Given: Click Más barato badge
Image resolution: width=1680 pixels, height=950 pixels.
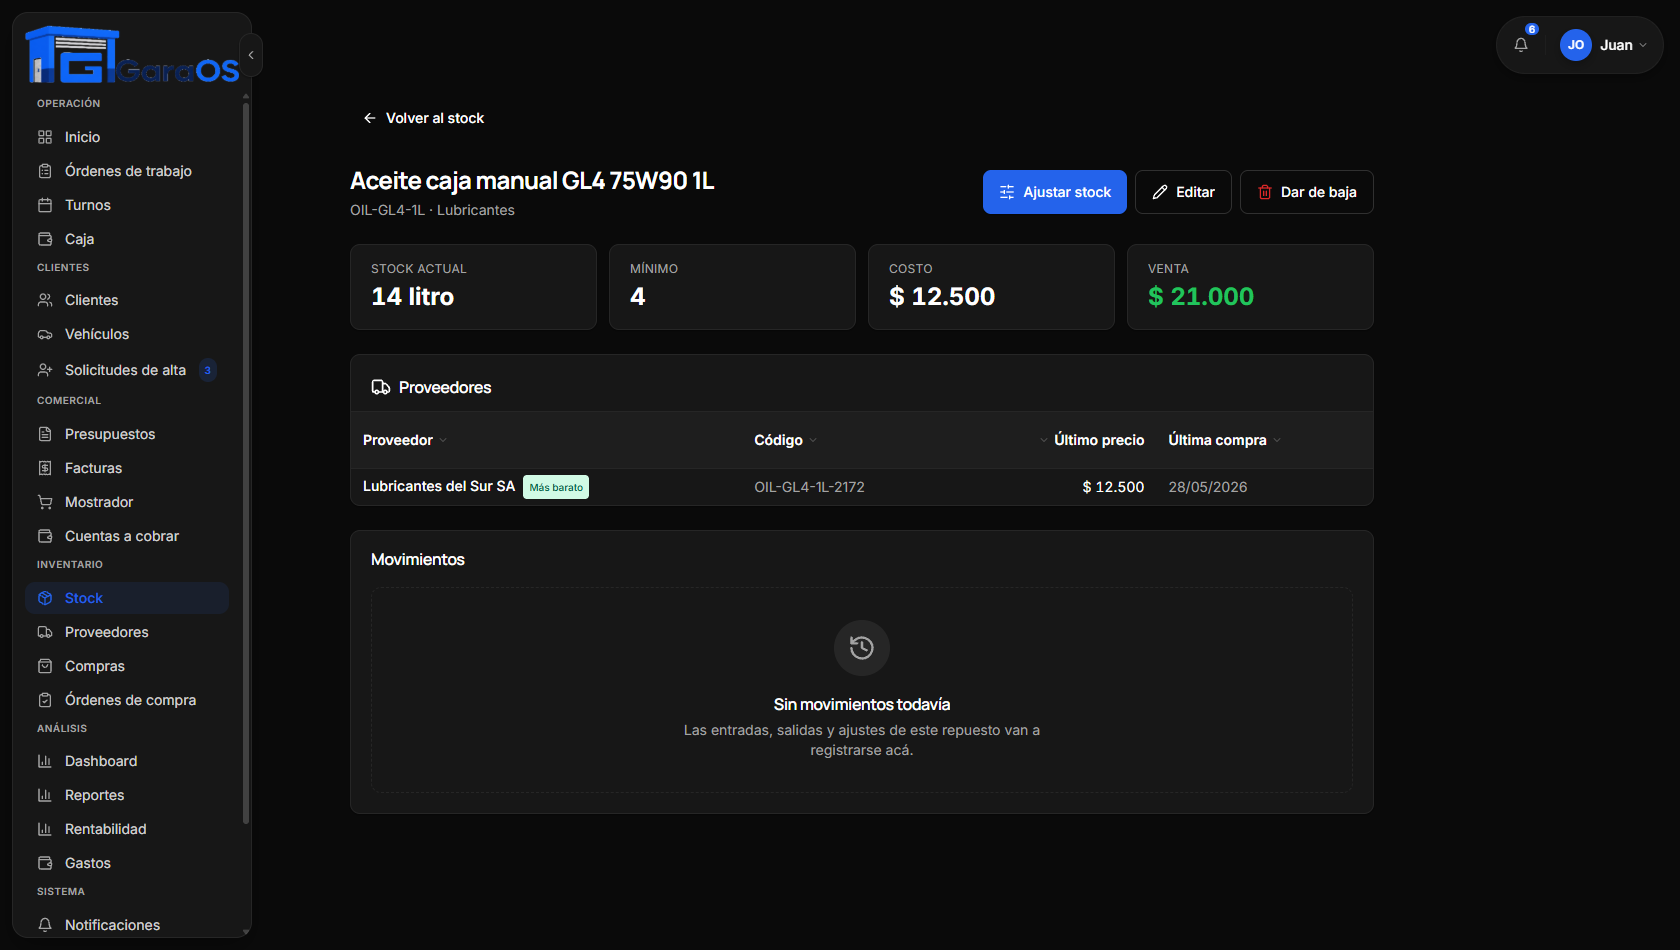Looking at the screenshot, I should coord(556,487).
